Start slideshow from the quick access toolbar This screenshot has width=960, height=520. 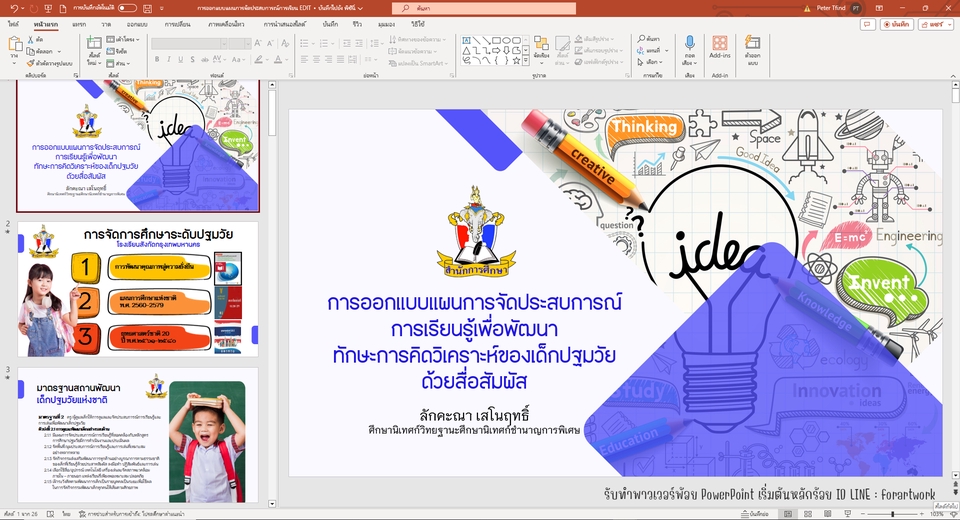pos(48,9)
